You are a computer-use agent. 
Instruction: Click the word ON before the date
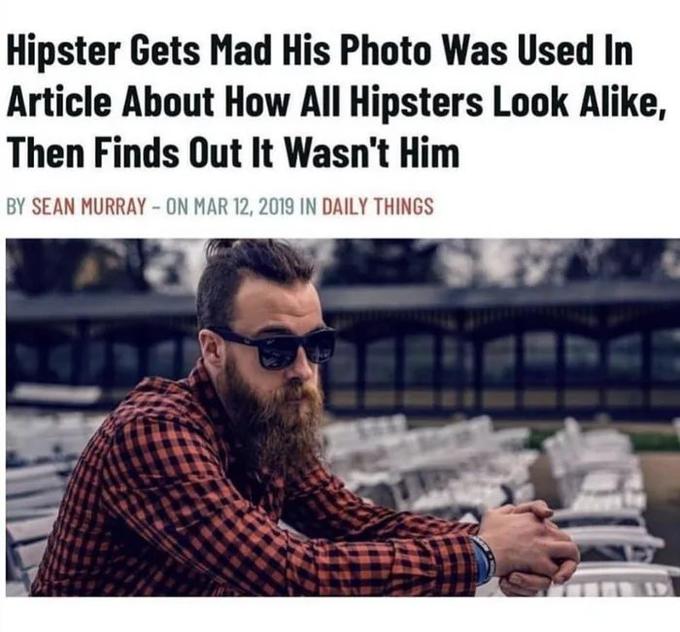[x=177, y=206]
